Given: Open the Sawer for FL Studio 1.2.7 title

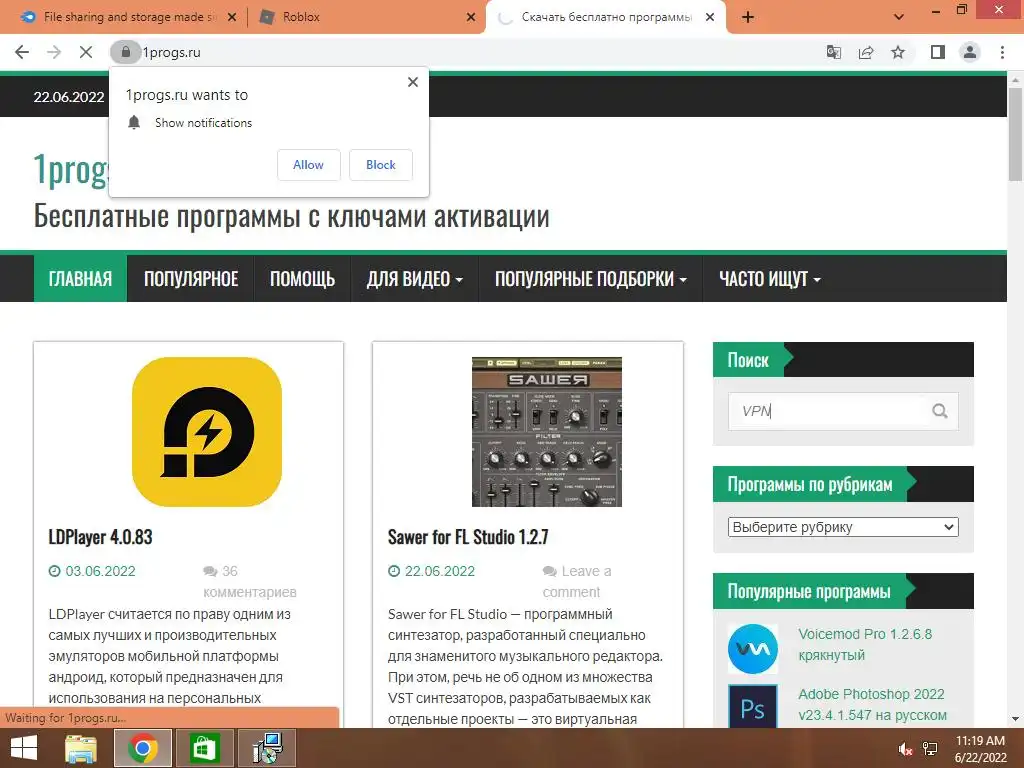Looking at the screenshot, I should click(x=468, y=537).
